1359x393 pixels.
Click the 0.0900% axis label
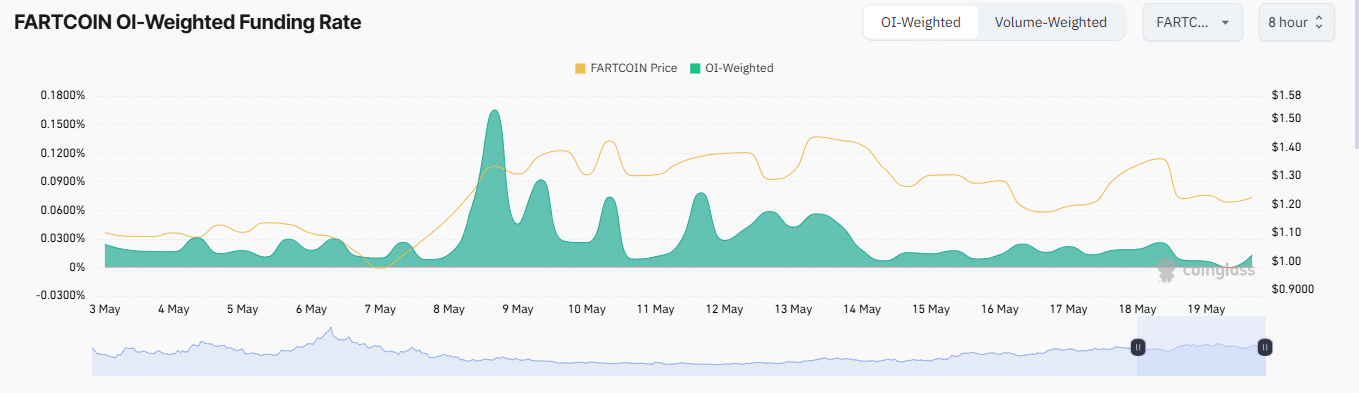coord(63,182)
